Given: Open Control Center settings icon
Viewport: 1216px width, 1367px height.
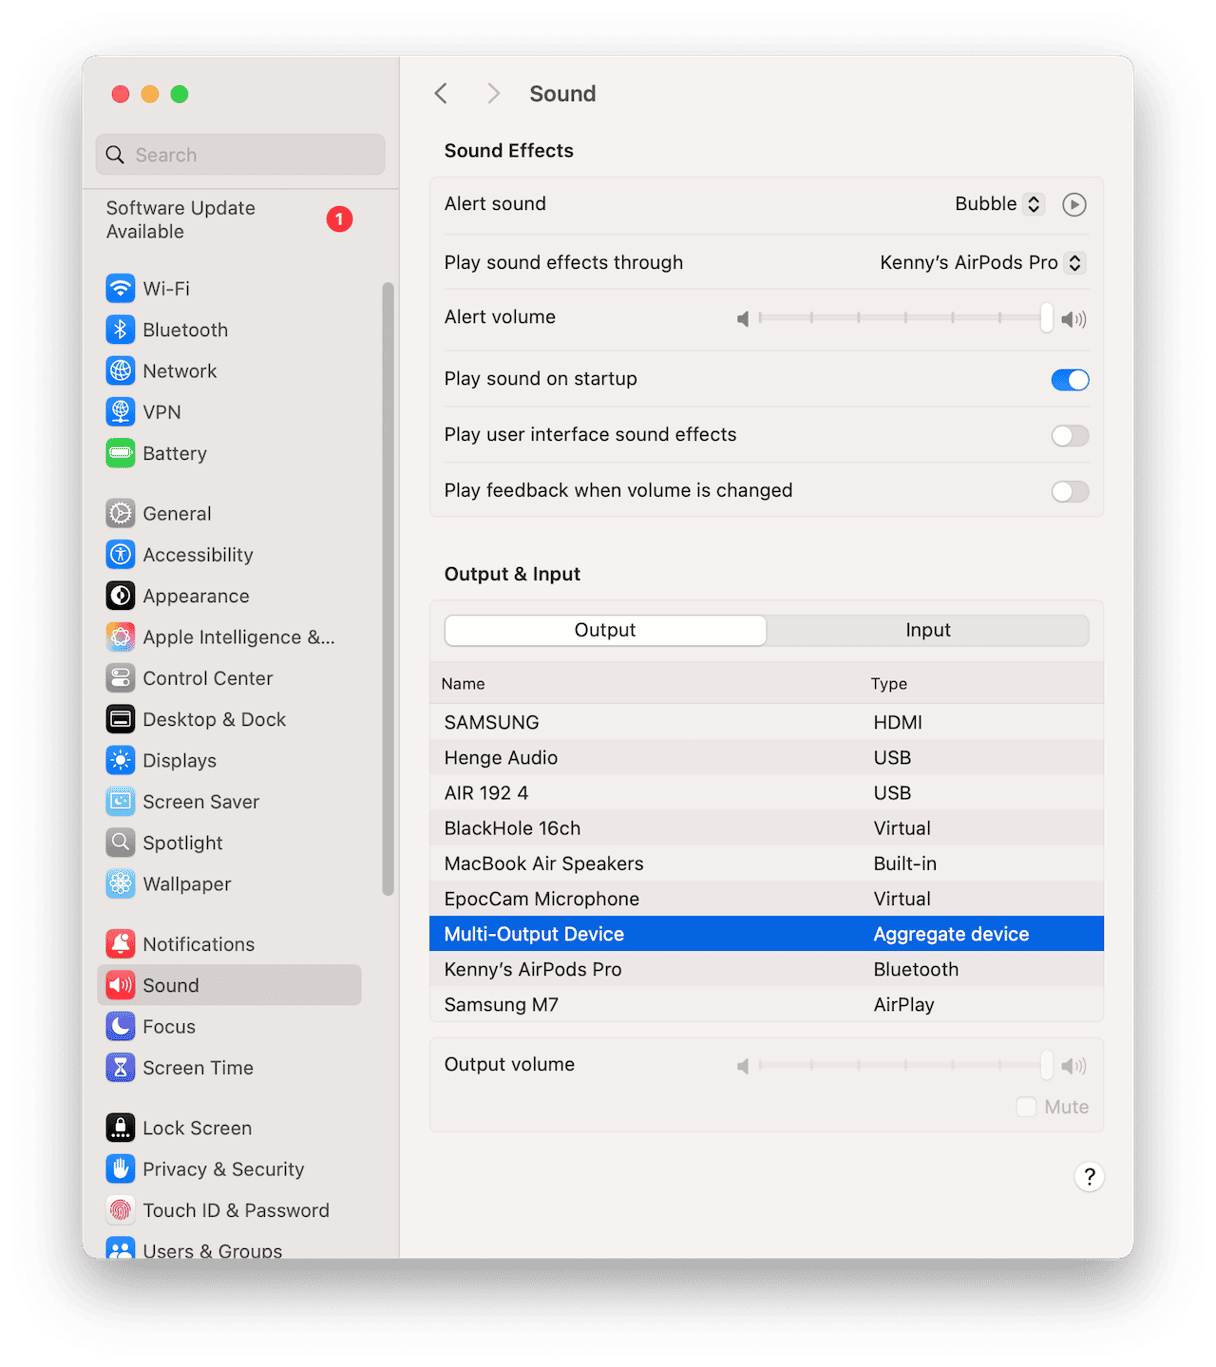Looking at the screenshot, I should point(120,678).
